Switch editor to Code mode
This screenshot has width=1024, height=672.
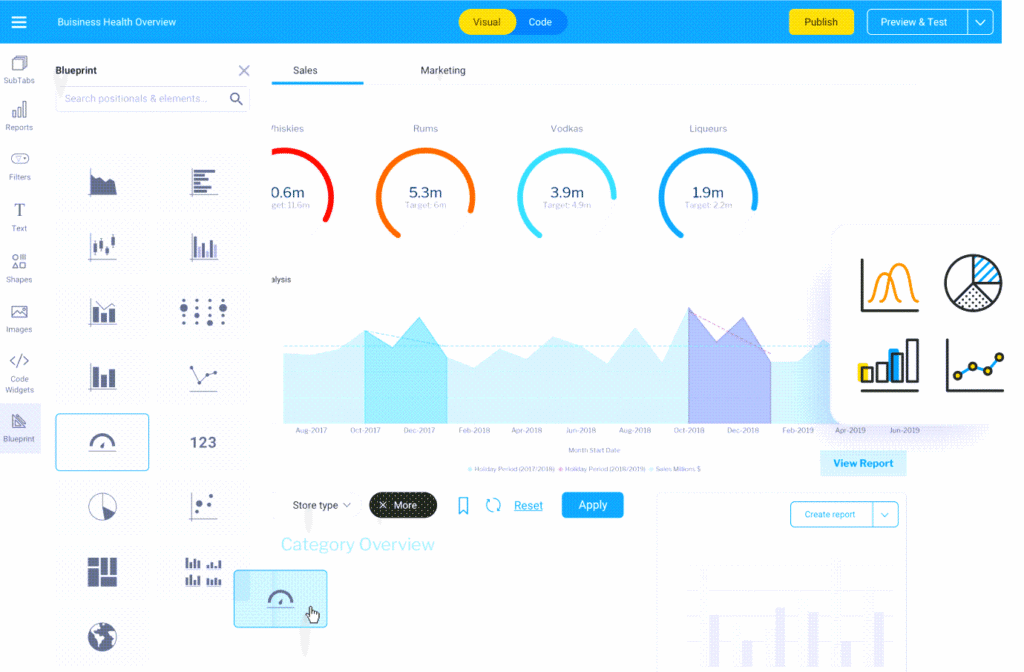click(540, 22)
